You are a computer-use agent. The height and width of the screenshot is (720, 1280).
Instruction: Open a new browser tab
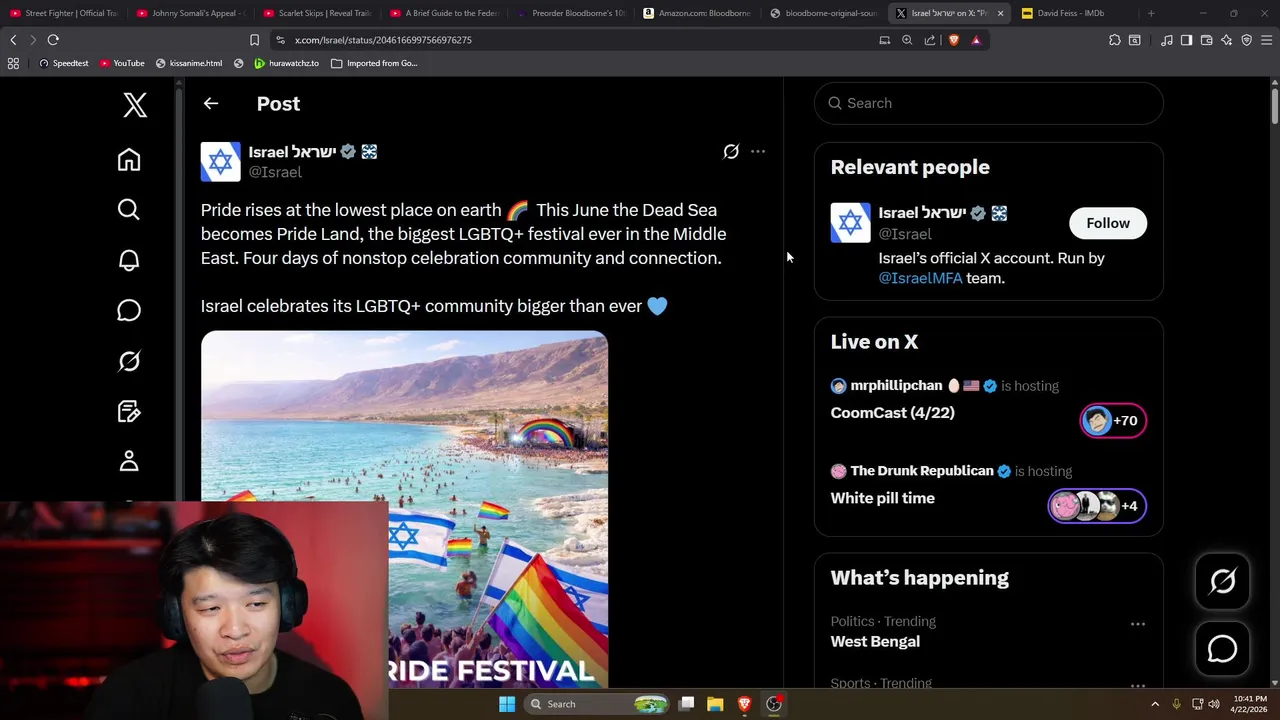point(1151,13)
